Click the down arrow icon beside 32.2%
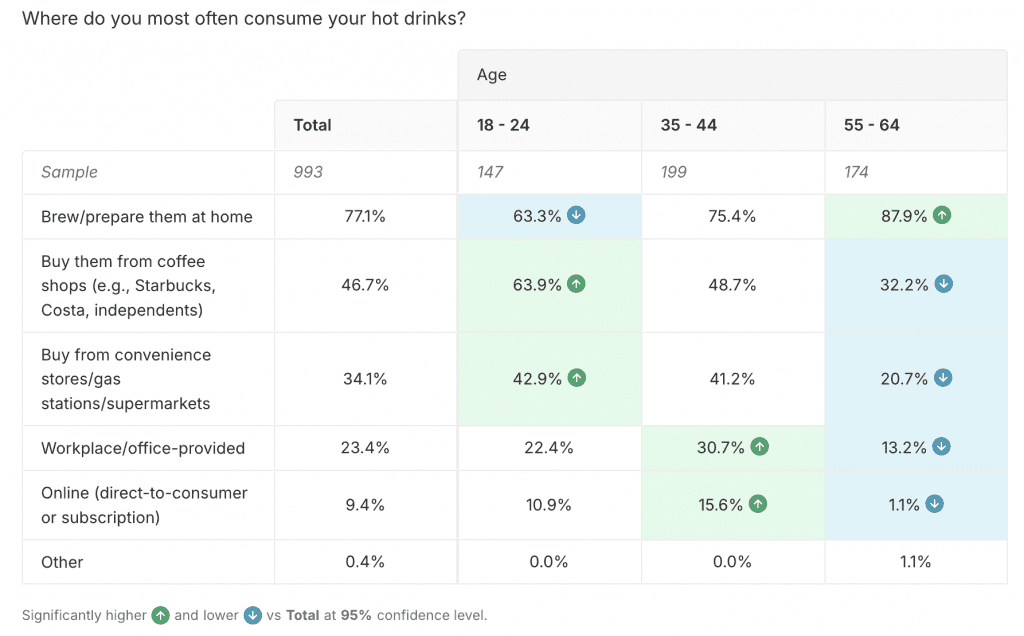The height and width of the screenshot is (636, 1024). 943,285
